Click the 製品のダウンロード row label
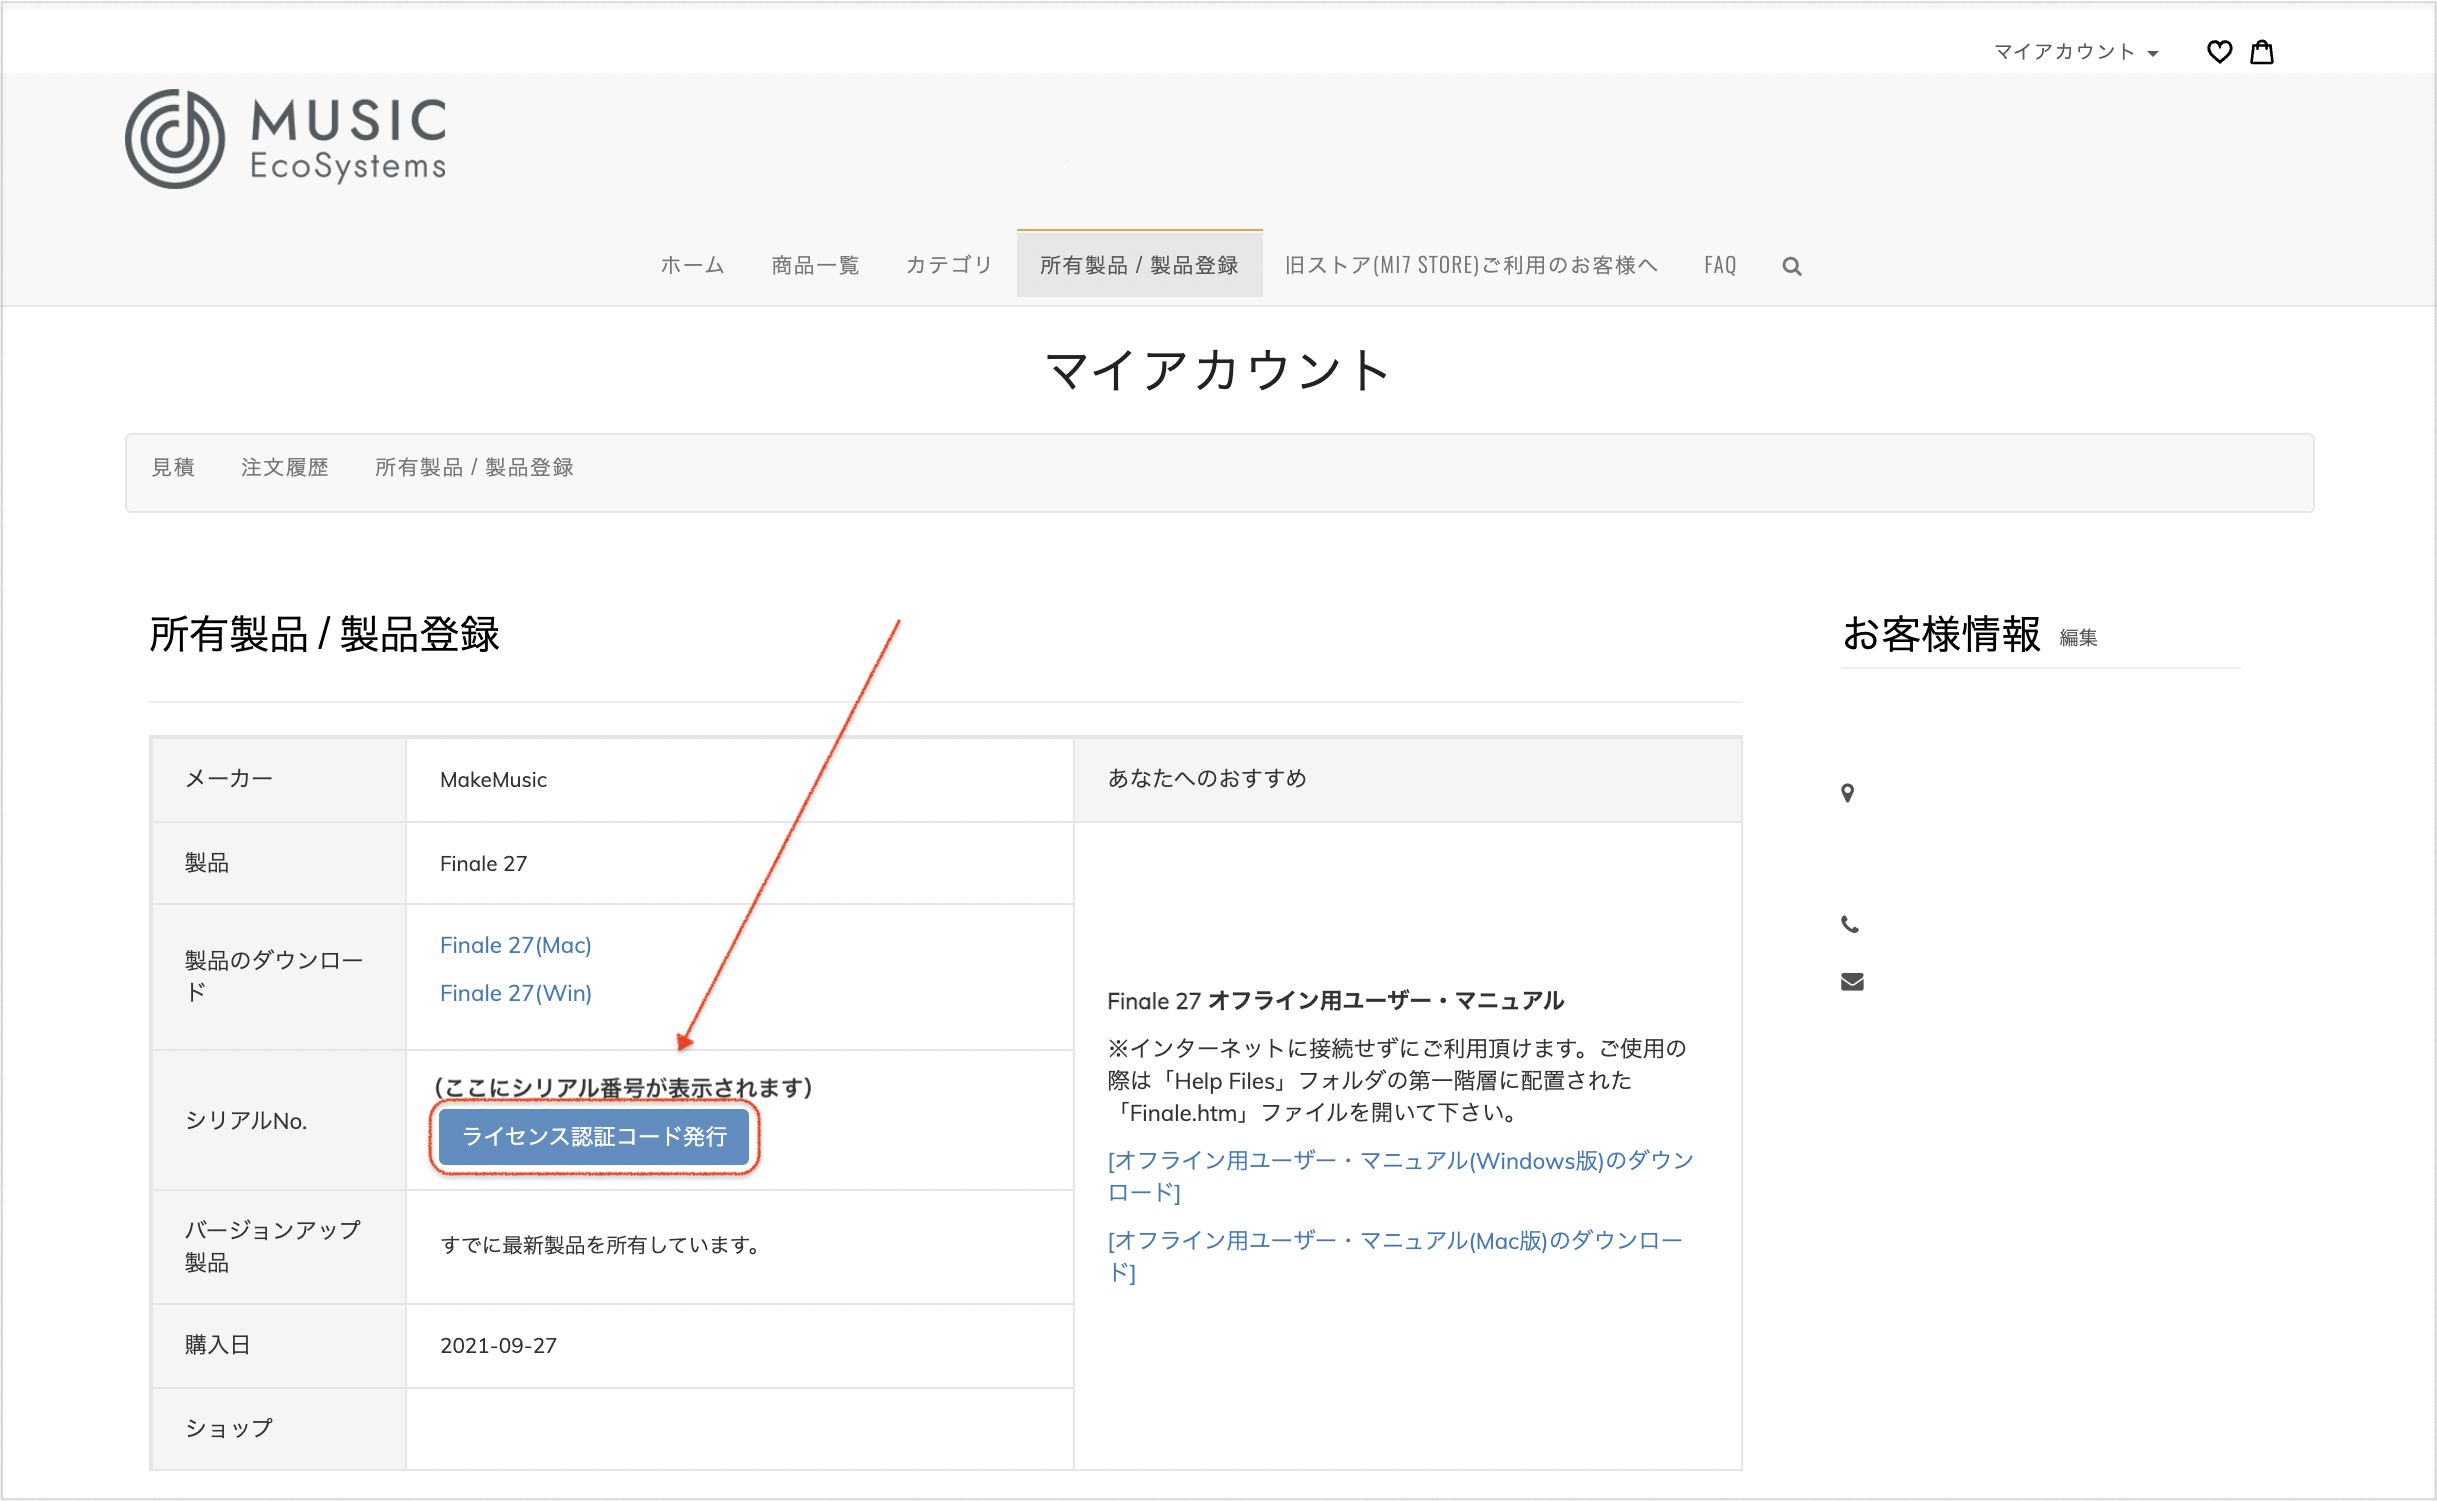This screenshot has height=1501, width=2437. tap(274, 976)
